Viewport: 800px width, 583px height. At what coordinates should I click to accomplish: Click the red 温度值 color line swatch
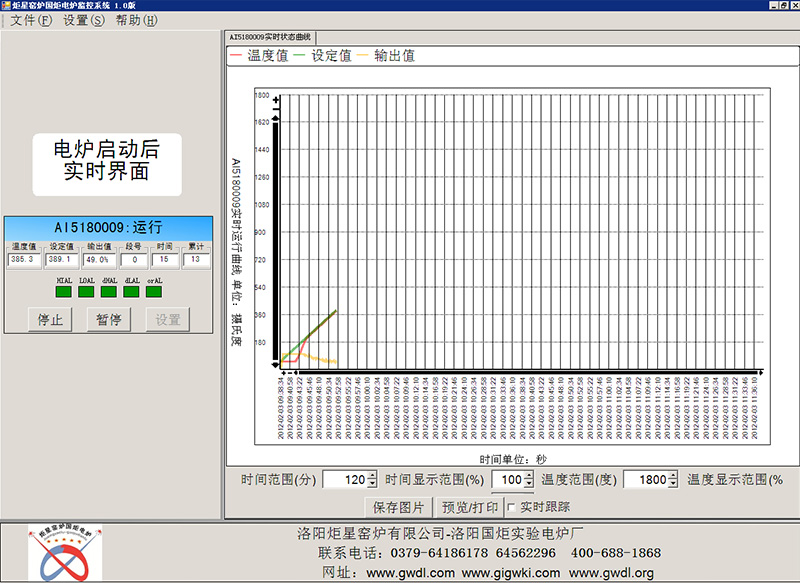[x=237, y=57]
